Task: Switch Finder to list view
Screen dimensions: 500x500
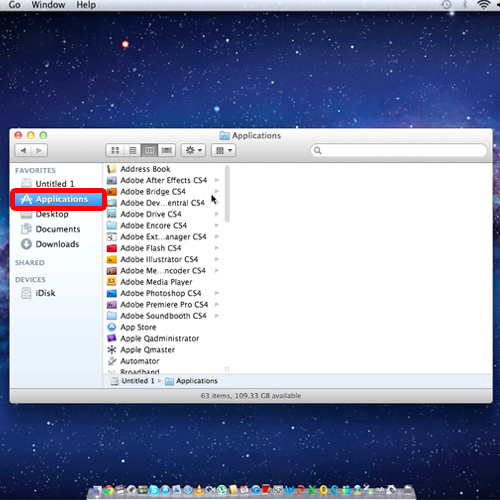Action: click(x=132, y=150)
